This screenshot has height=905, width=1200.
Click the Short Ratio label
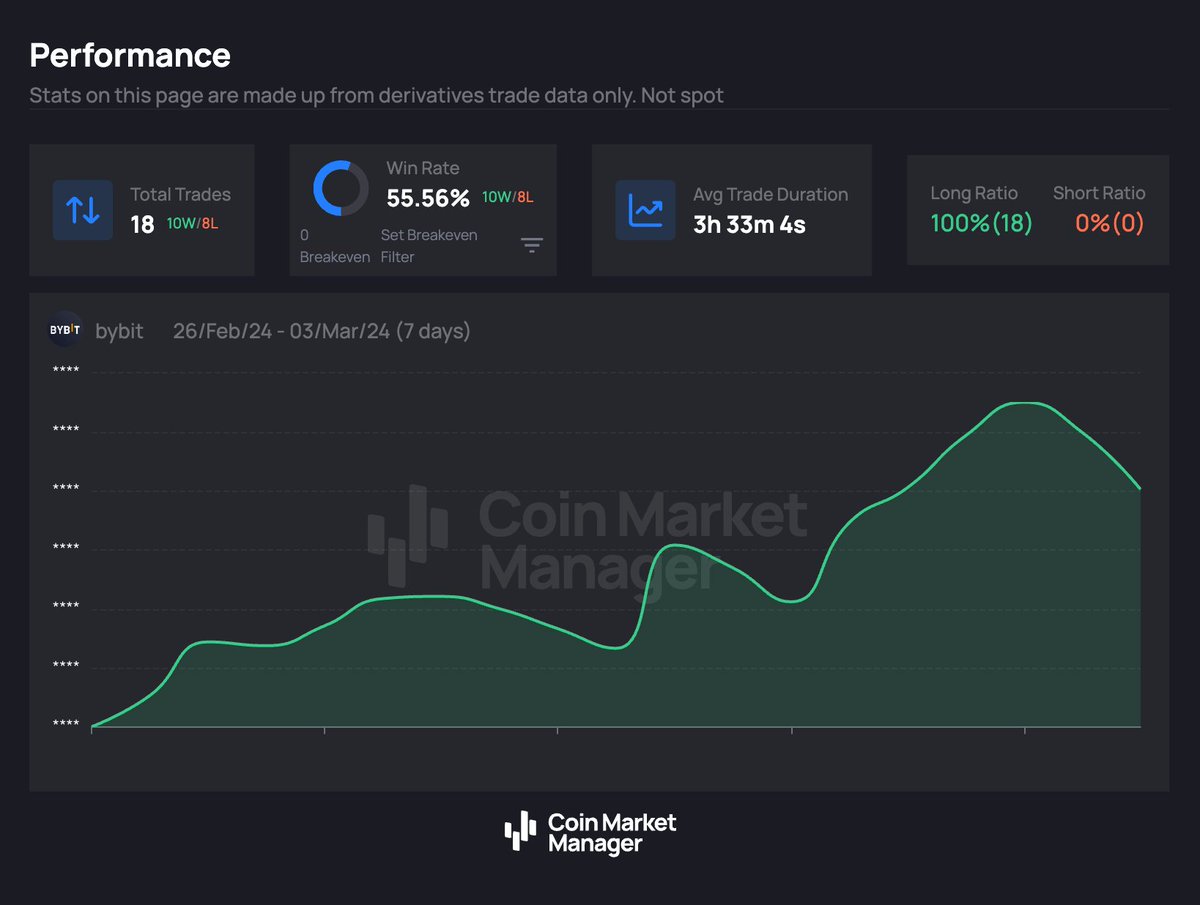(1099, 193)
